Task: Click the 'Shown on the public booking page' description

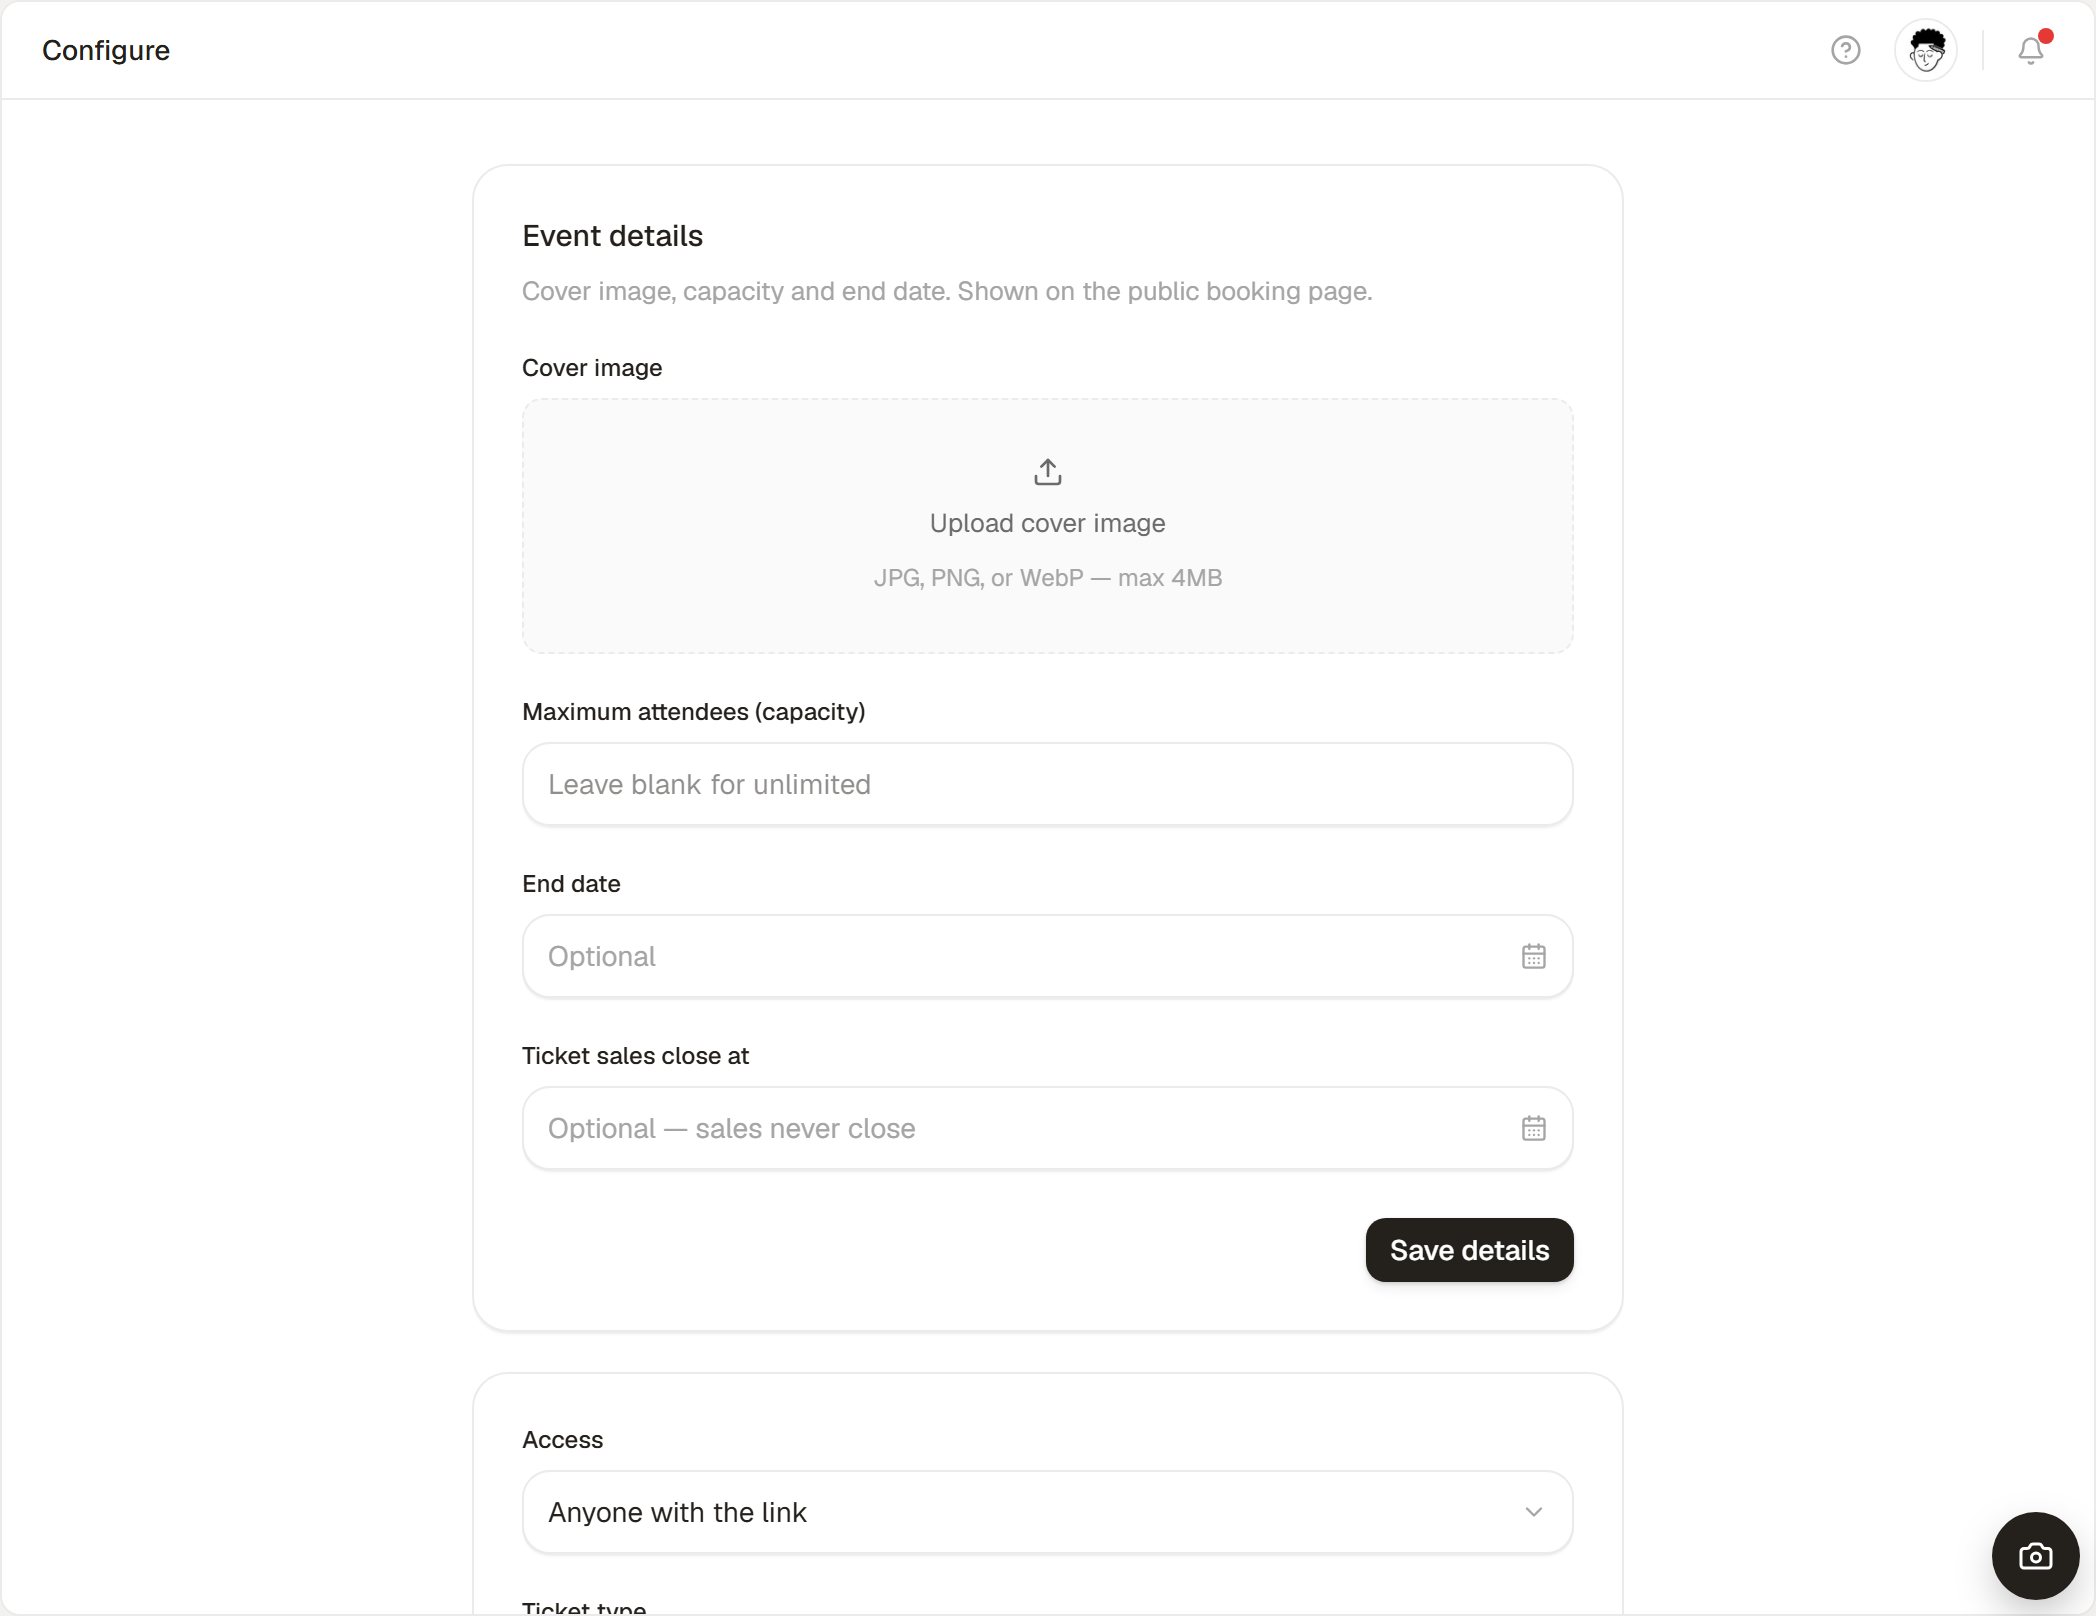Action: point(1164,291)
